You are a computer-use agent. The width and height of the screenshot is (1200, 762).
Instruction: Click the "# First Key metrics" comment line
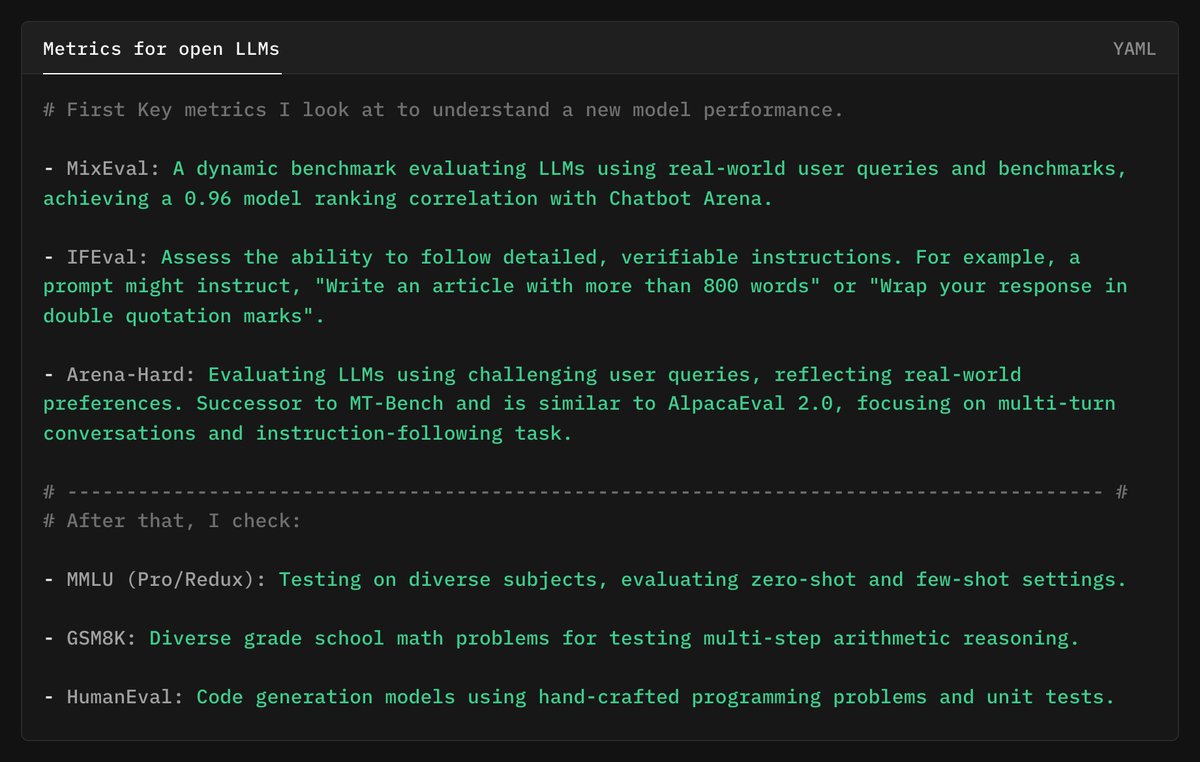(x=443, y=109)
